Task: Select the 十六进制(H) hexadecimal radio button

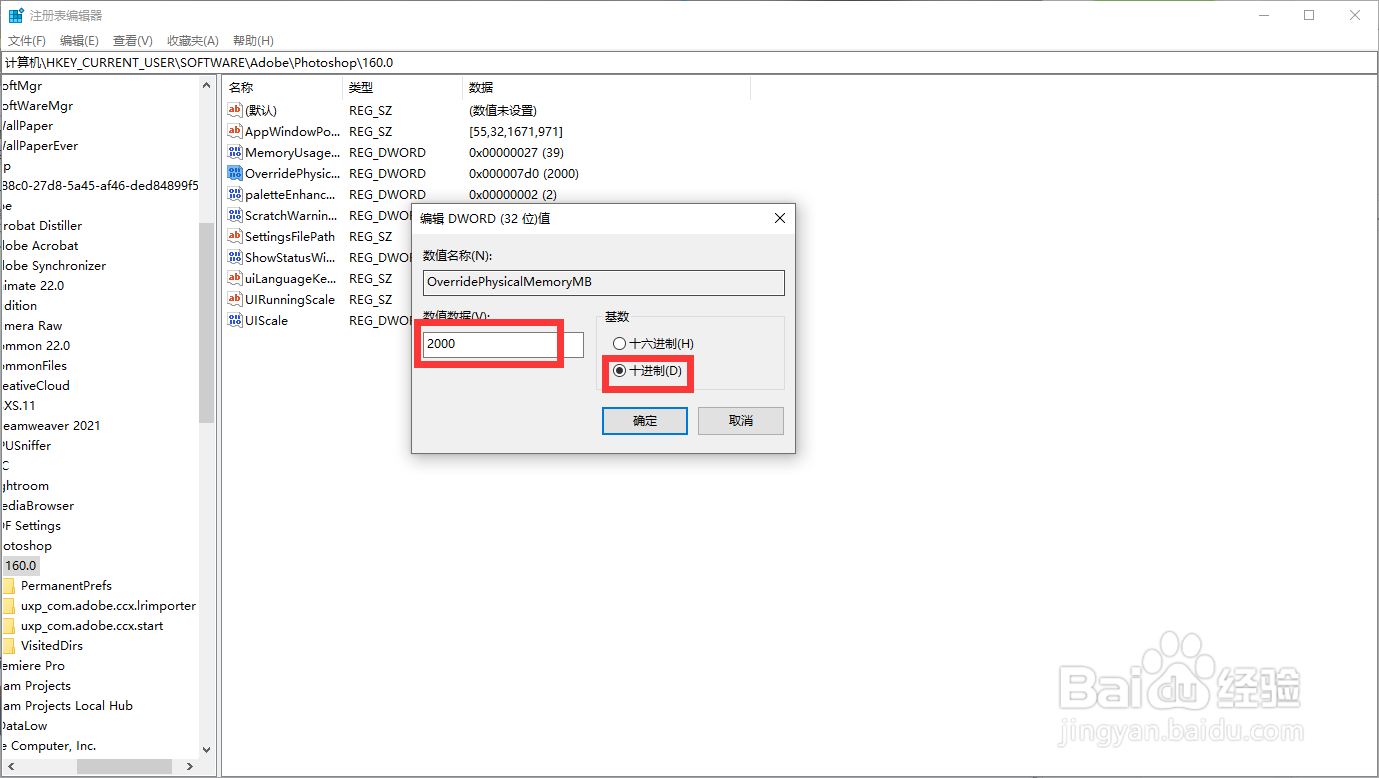Action: click(x=619, y=344)
